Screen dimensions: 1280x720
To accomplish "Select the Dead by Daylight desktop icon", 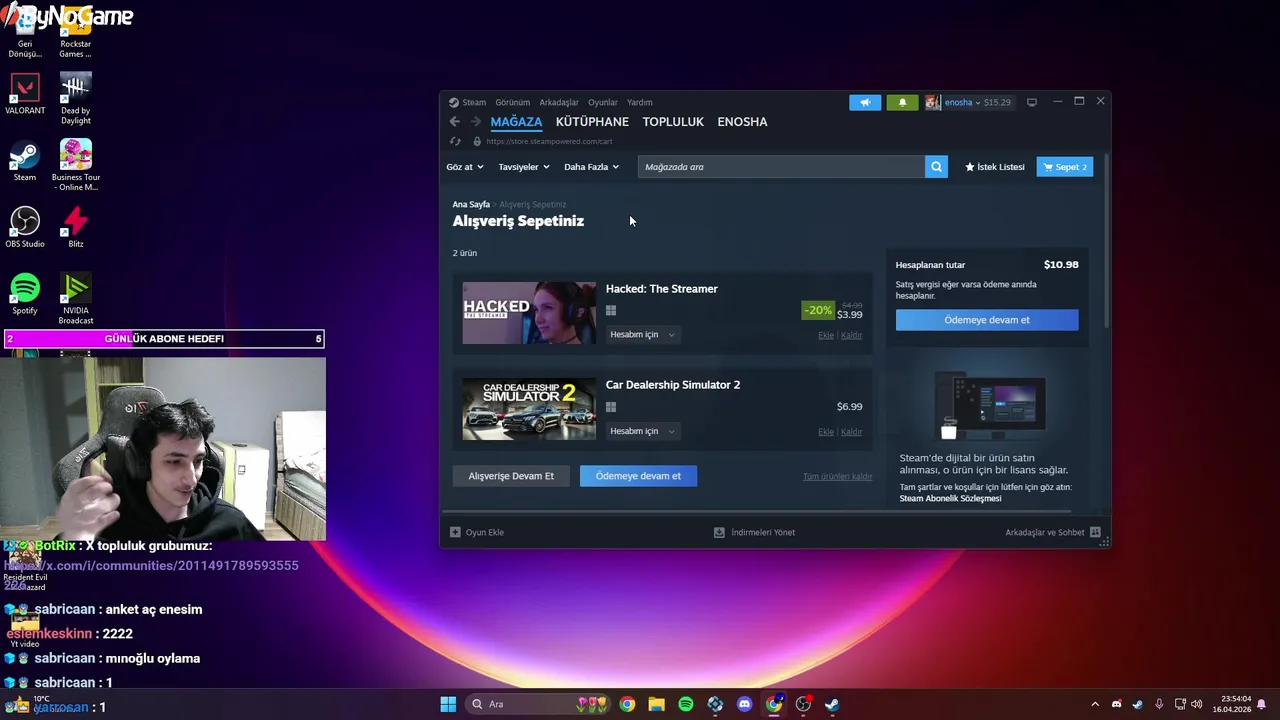I will [75, 99].
